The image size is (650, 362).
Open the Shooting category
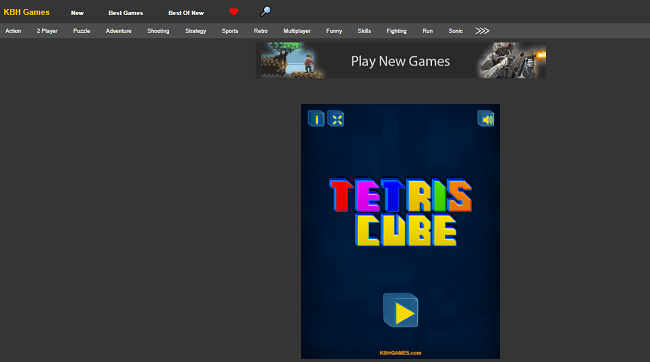(158, 31)
